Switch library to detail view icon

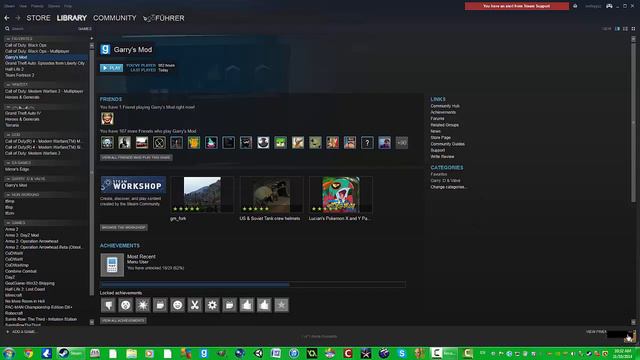[617, 29]
